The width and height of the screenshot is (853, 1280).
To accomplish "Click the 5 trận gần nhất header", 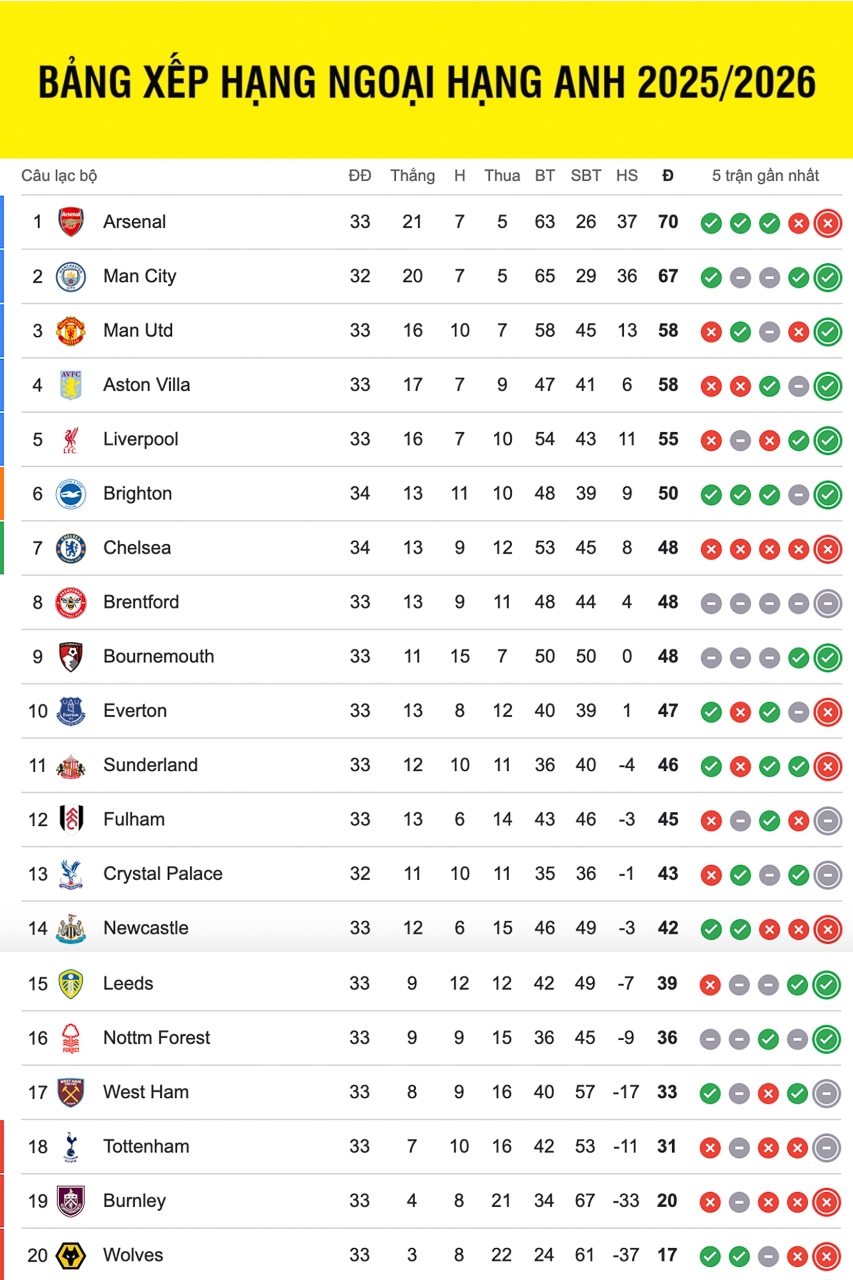I will click(765, 176).
